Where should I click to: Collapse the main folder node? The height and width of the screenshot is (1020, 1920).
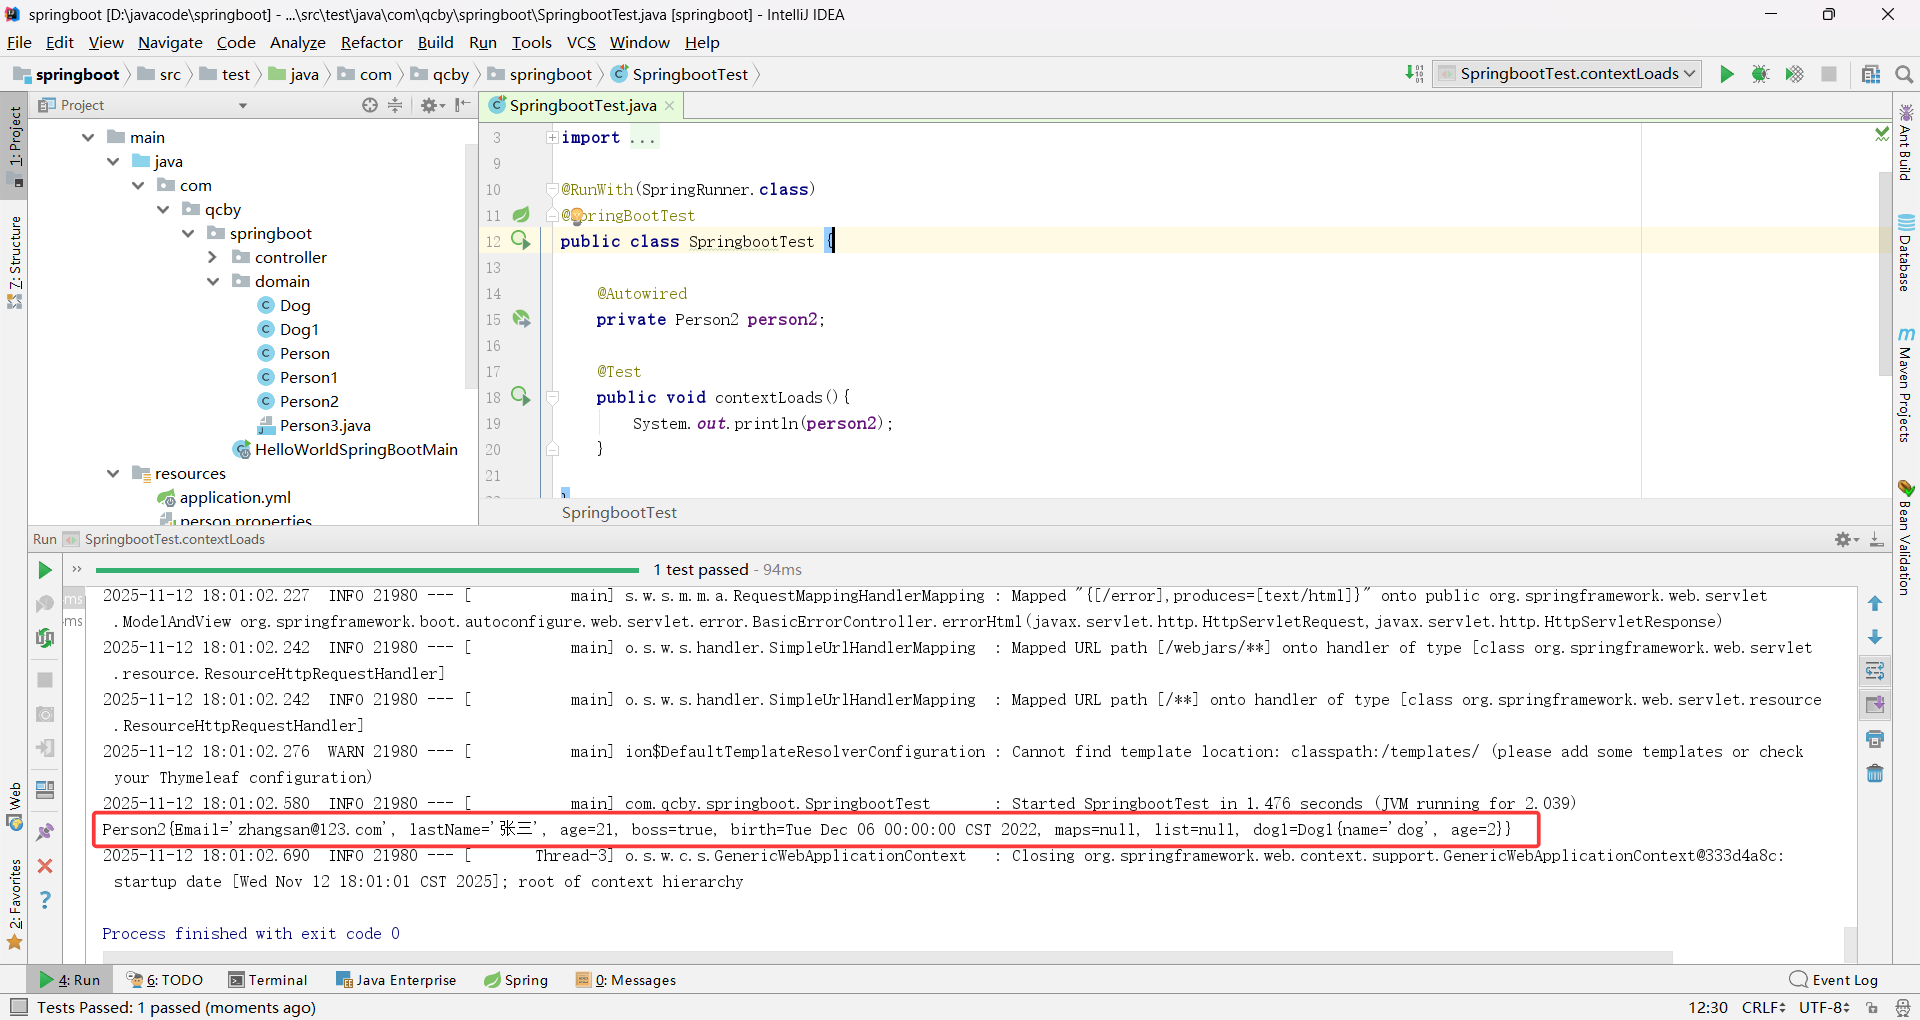coord(88,137)
